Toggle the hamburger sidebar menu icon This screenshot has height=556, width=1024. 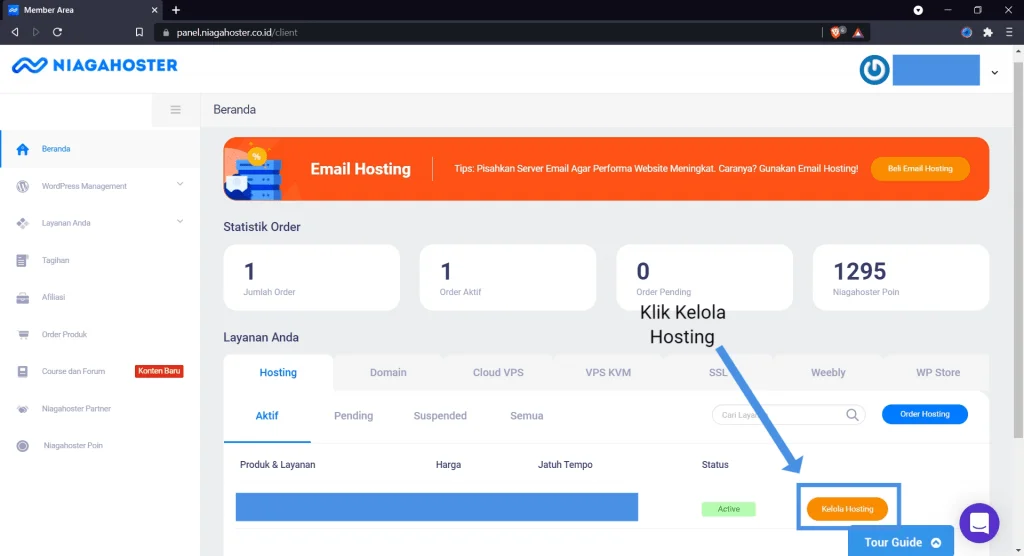176,110
